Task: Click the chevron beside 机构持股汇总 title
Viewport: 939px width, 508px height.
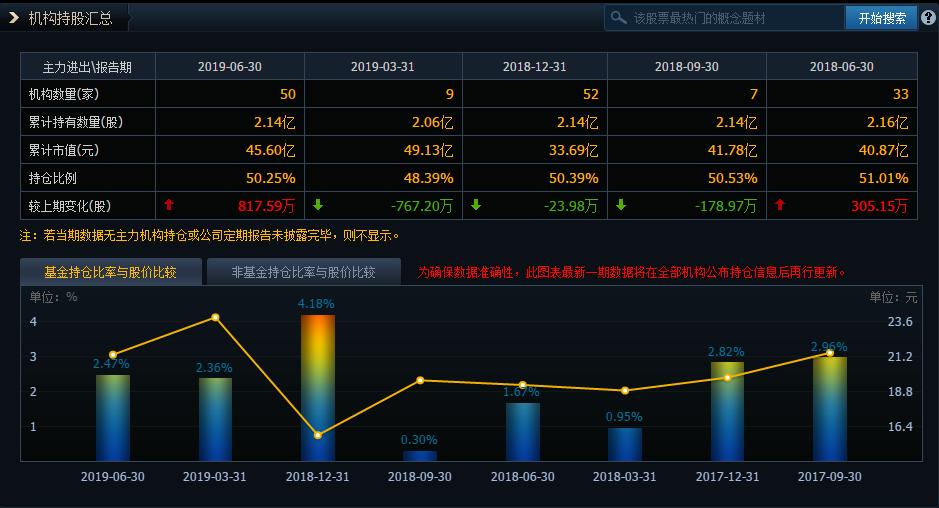Action: tap(13, 18)
